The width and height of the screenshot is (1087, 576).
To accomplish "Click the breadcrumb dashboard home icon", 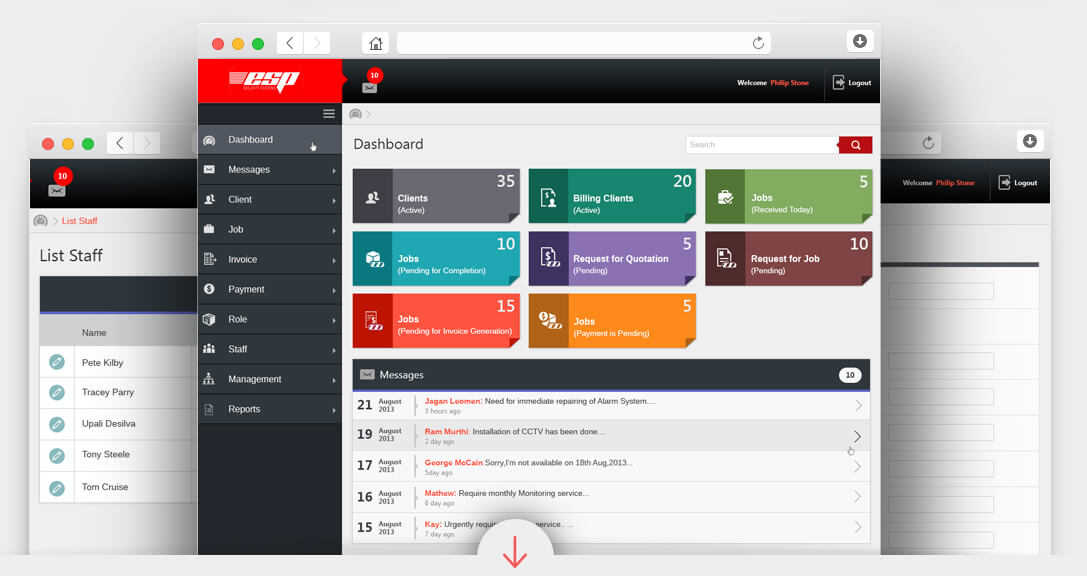I will pyautogui.click(x=356, y=114).
